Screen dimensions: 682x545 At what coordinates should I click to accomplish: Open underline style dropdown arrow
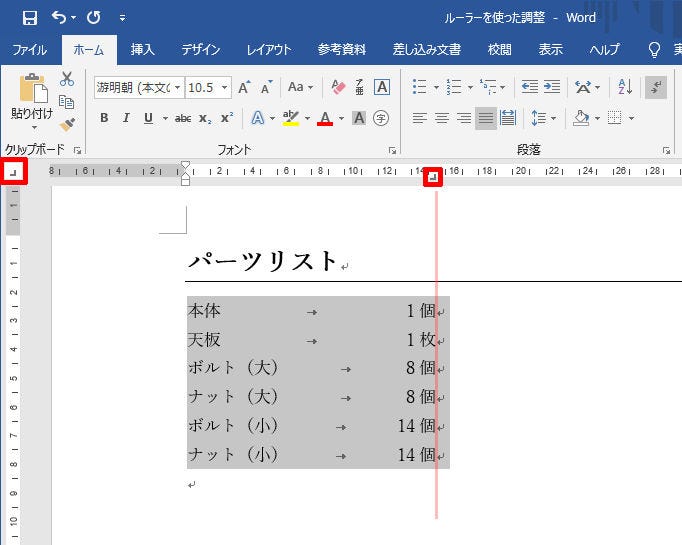[x=165, y=118]
